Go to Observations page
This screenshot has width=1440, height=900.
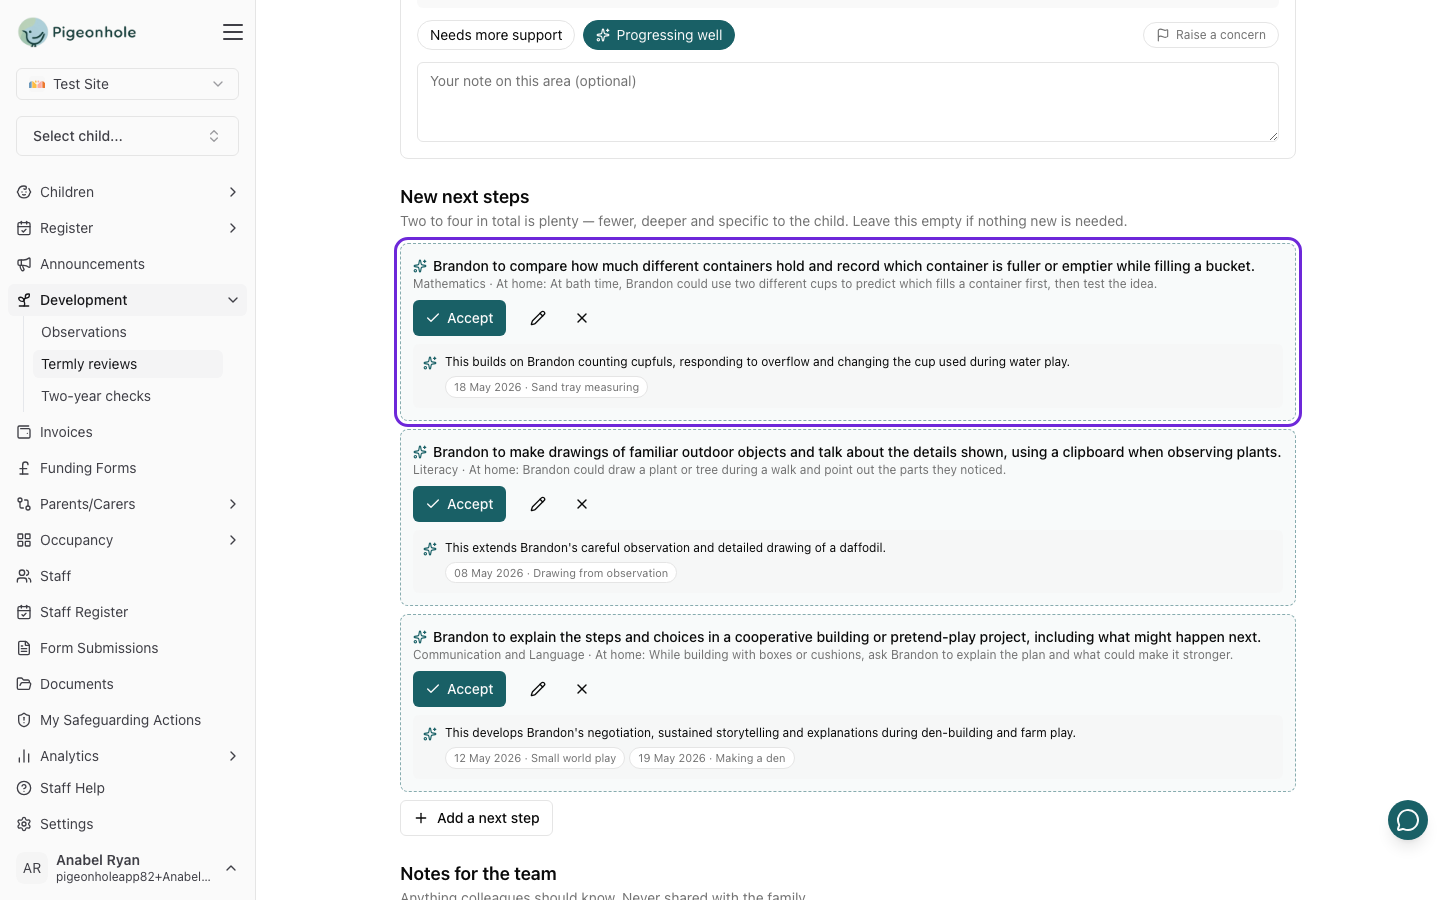pos(128,332)
